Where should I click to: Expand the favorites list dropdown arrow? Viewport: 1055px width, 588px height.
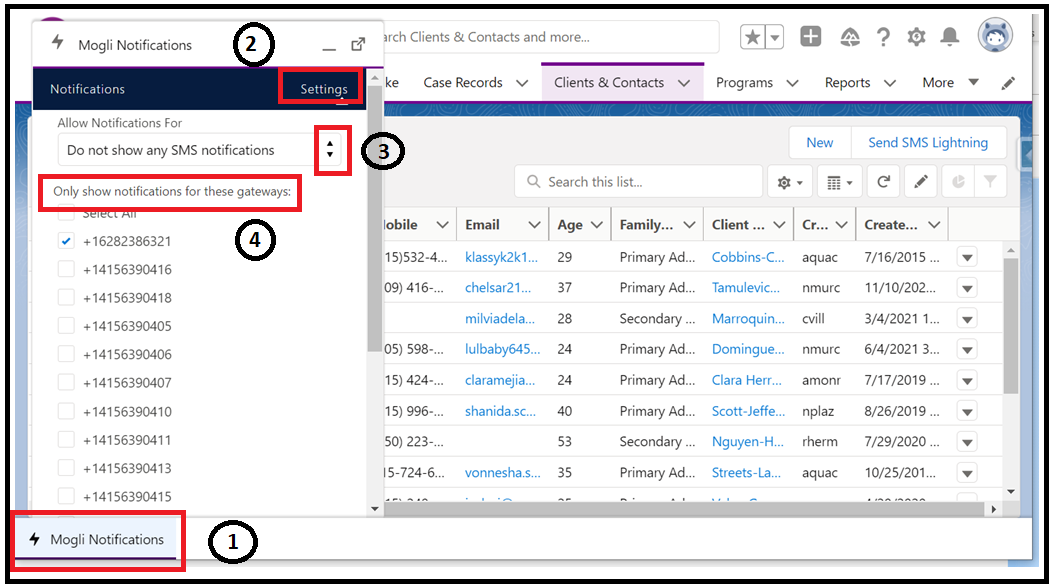774,37
